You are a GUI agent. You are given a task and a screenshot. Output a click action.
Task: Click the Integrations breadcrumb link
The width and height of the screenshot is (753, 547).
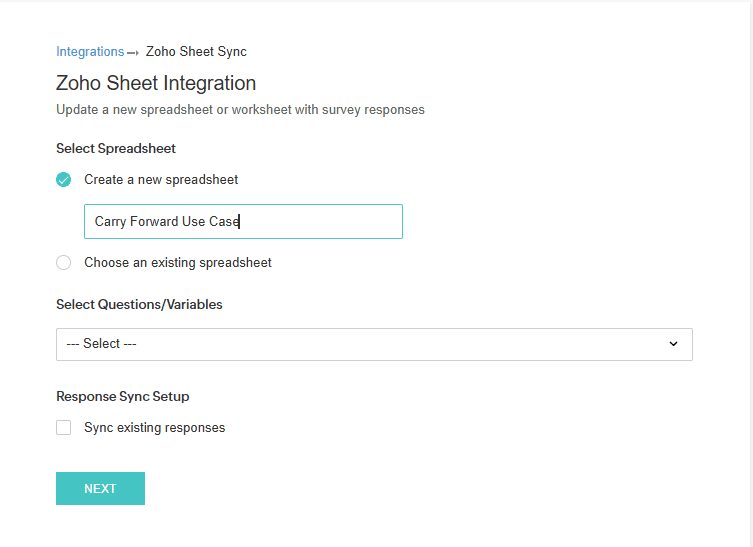[90, 52]
